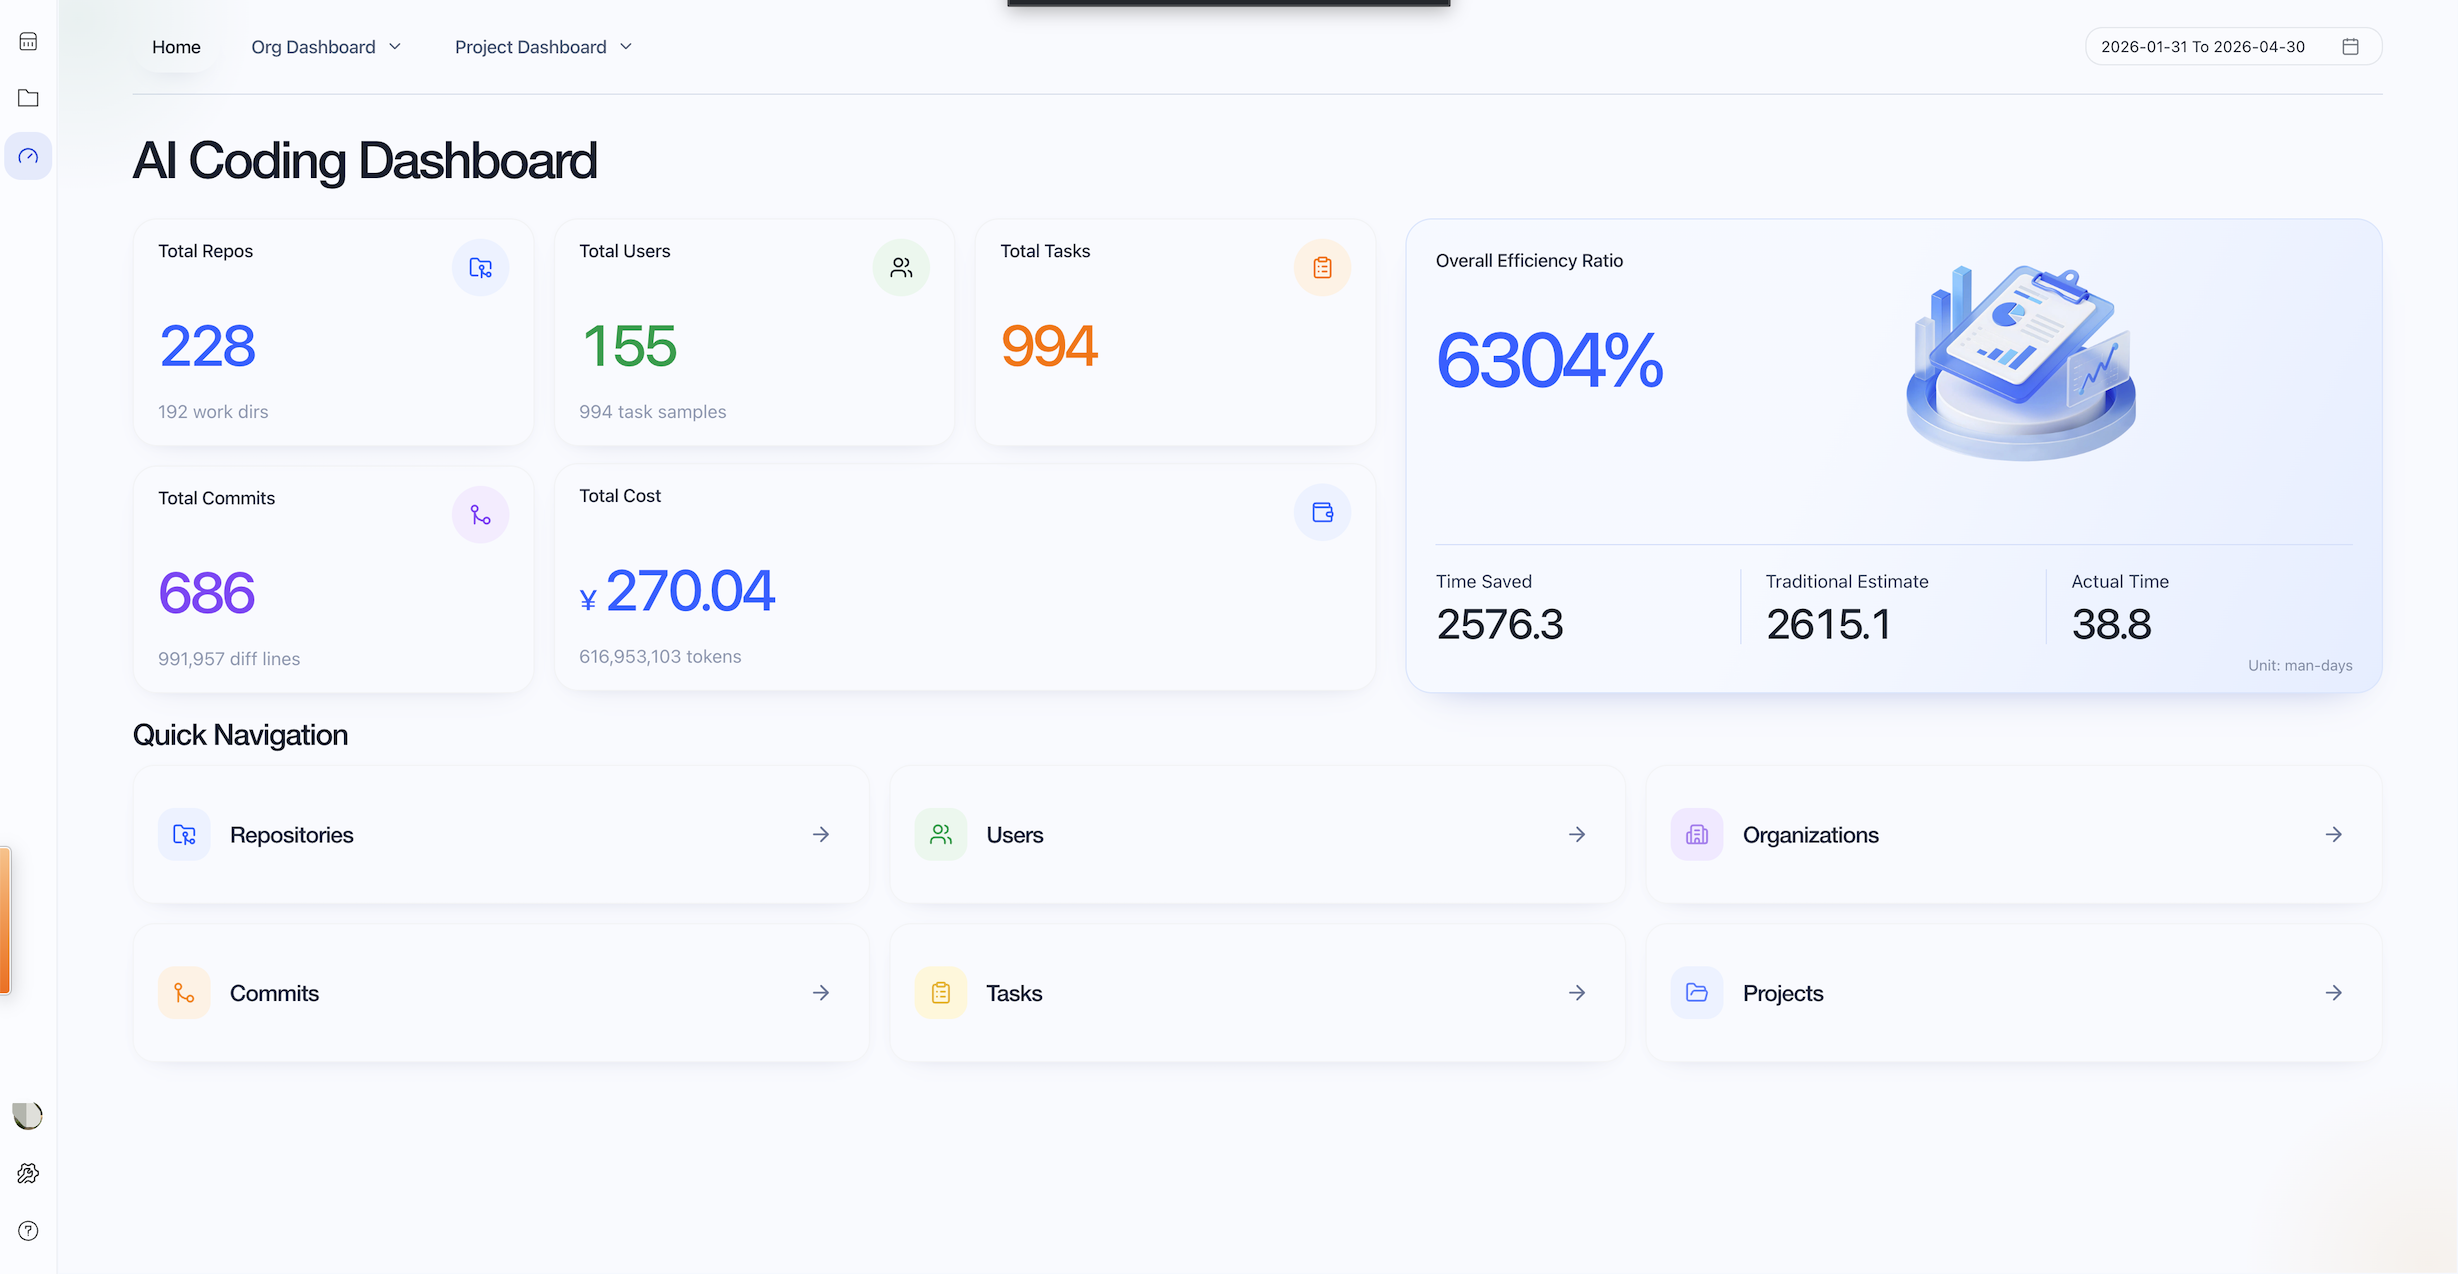
Task: Click the Total Users value 155
Action: [629, 346]
